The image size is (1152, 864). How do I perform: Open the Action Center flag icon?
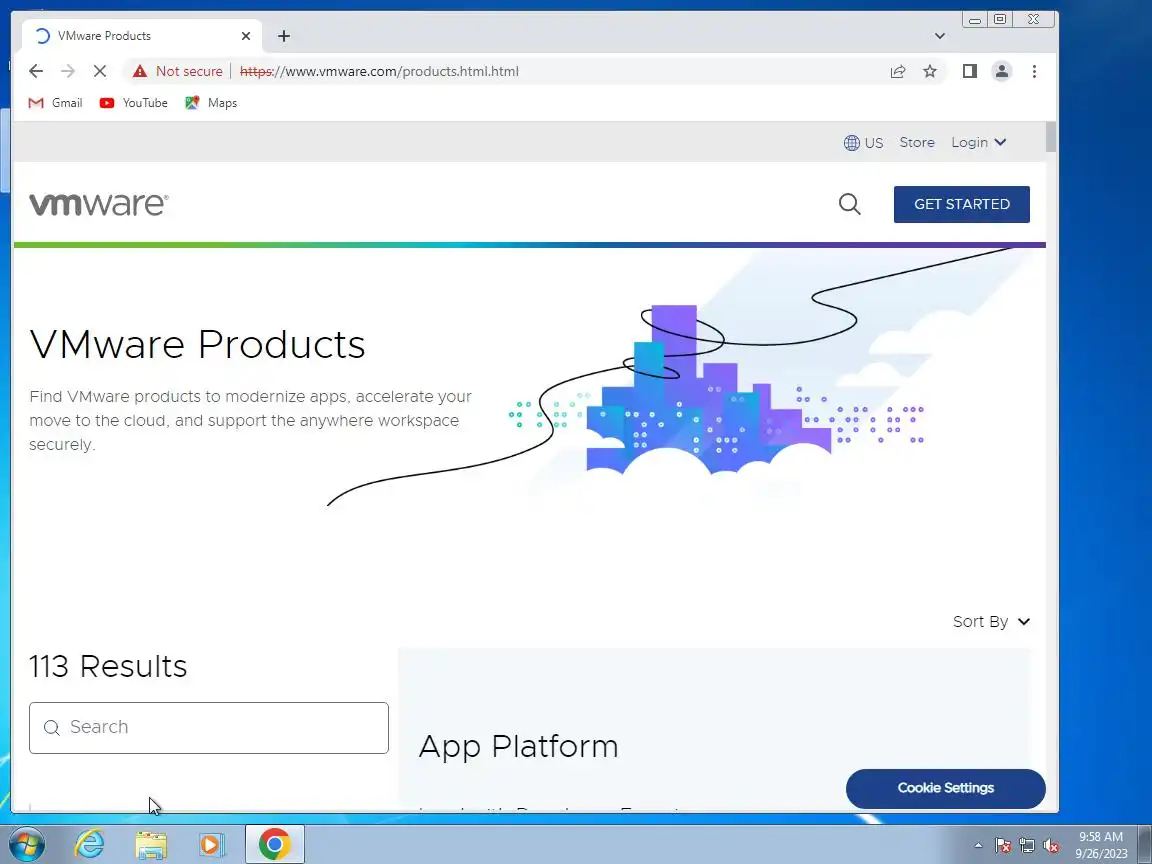1003,846
